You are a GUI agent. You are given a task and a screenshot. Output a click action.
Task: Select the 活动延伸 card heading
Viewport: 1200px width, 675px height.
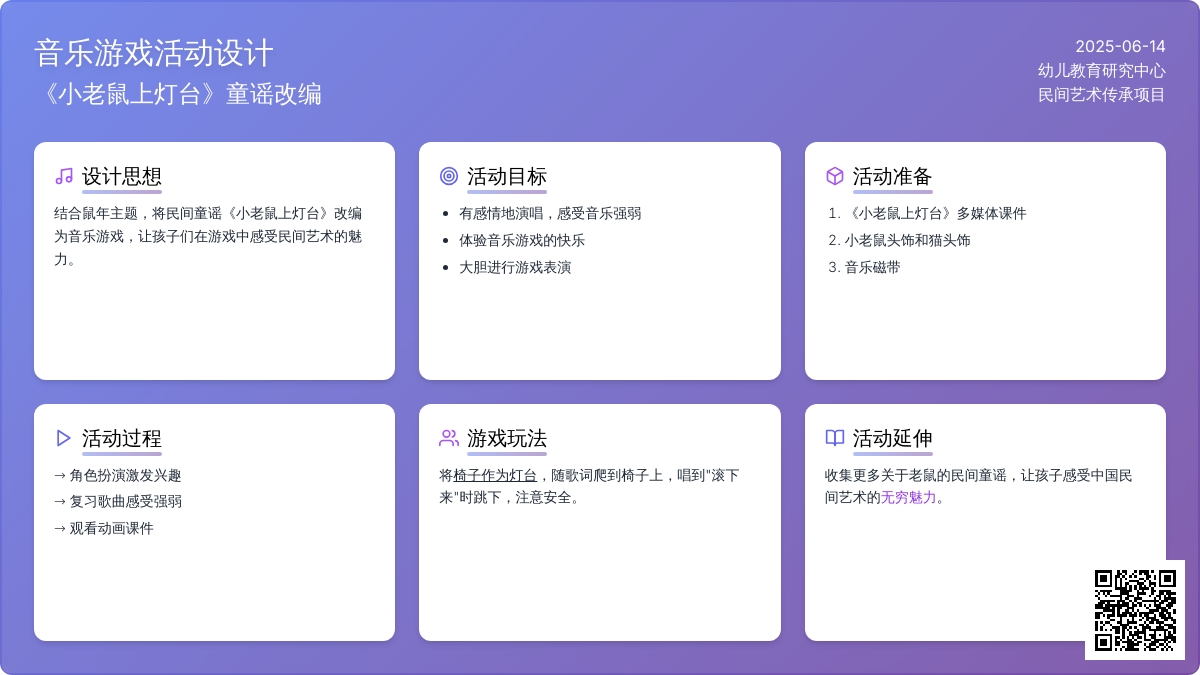click(893, 439)
